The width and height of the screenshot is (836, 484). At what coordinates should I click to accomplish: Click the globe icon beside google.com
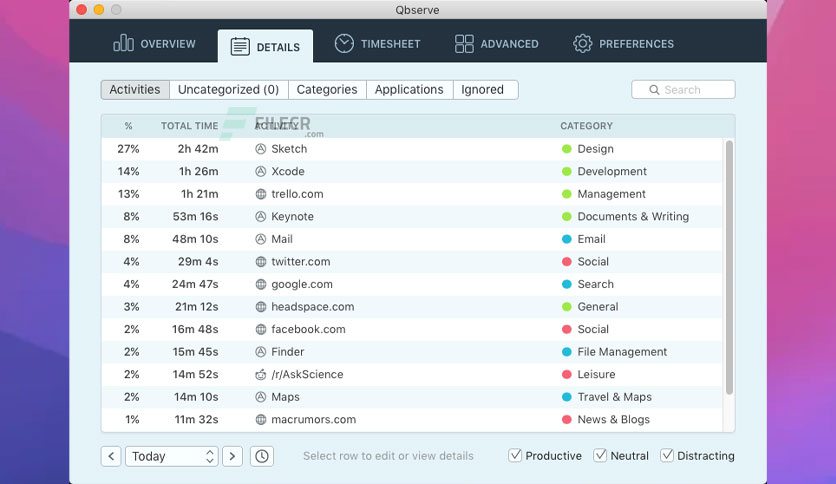(260, 284)
